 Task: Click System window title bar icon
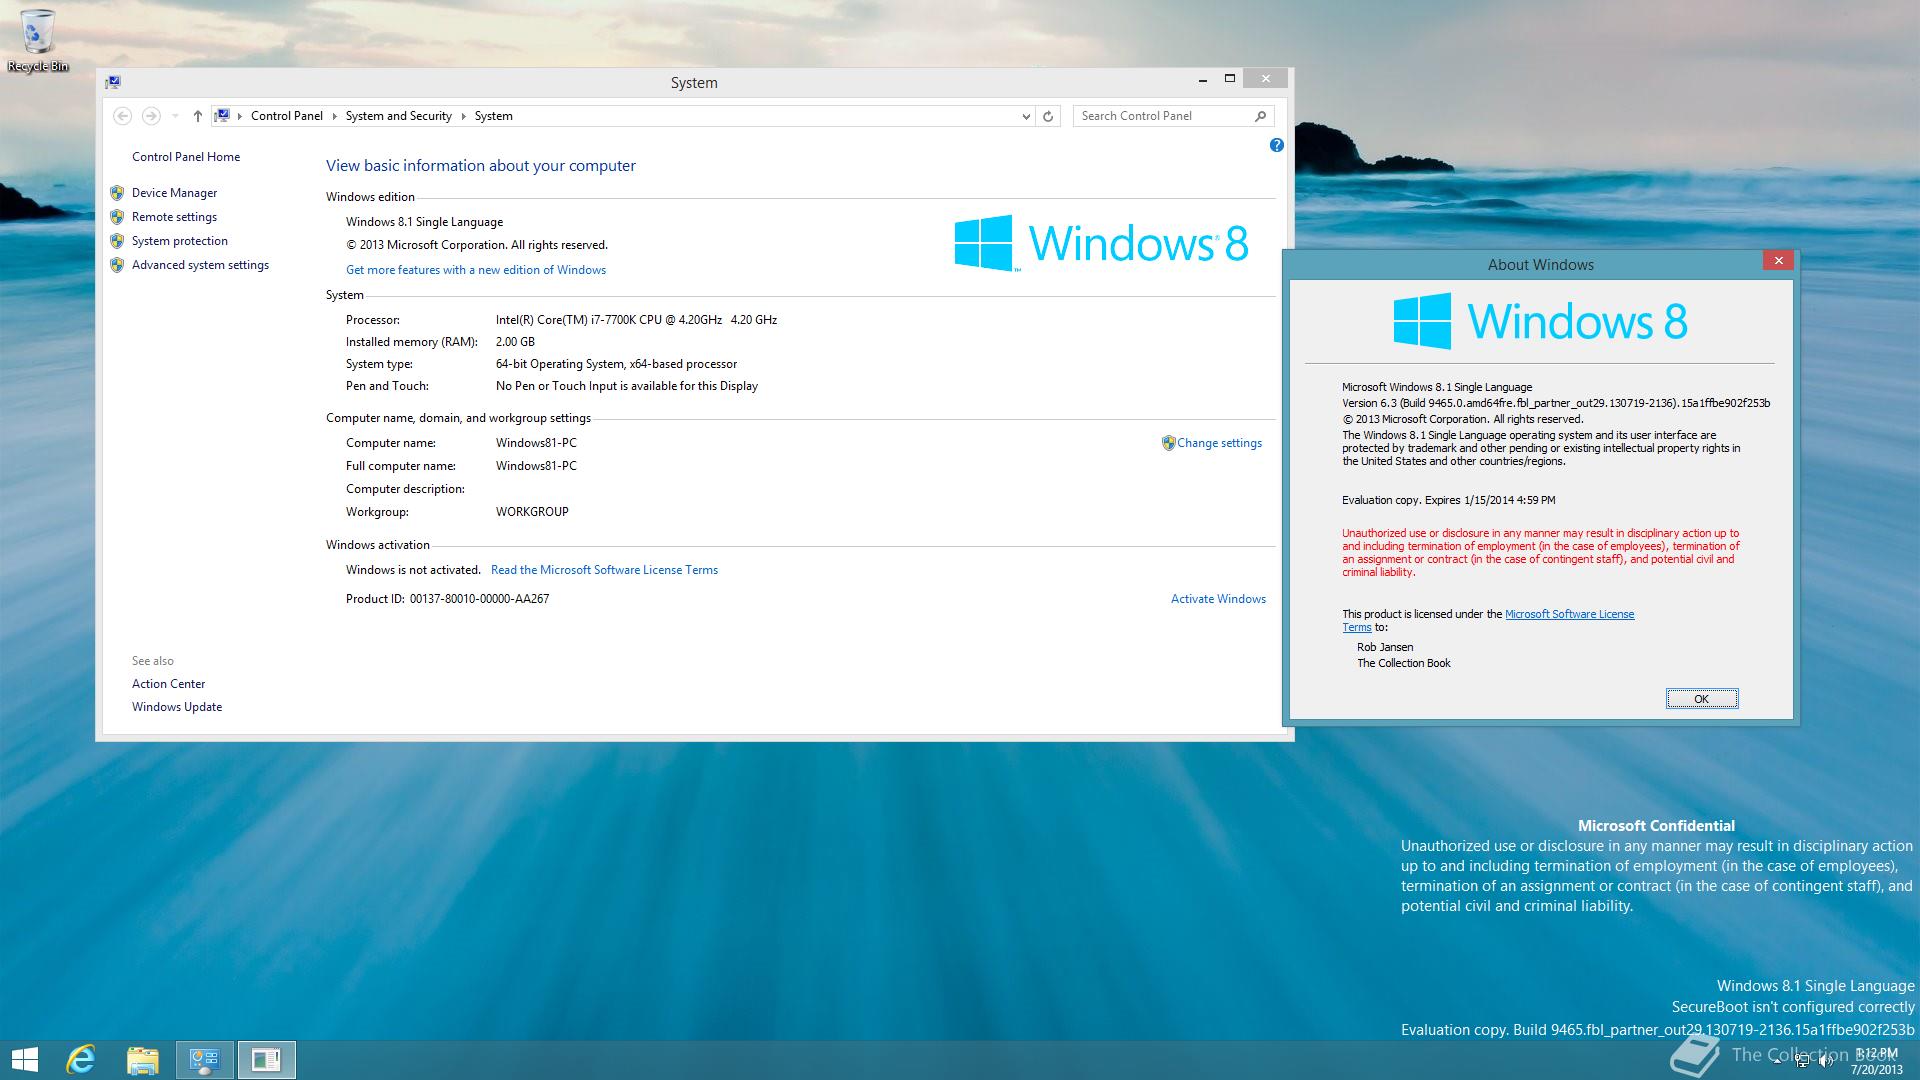point(113,82)
